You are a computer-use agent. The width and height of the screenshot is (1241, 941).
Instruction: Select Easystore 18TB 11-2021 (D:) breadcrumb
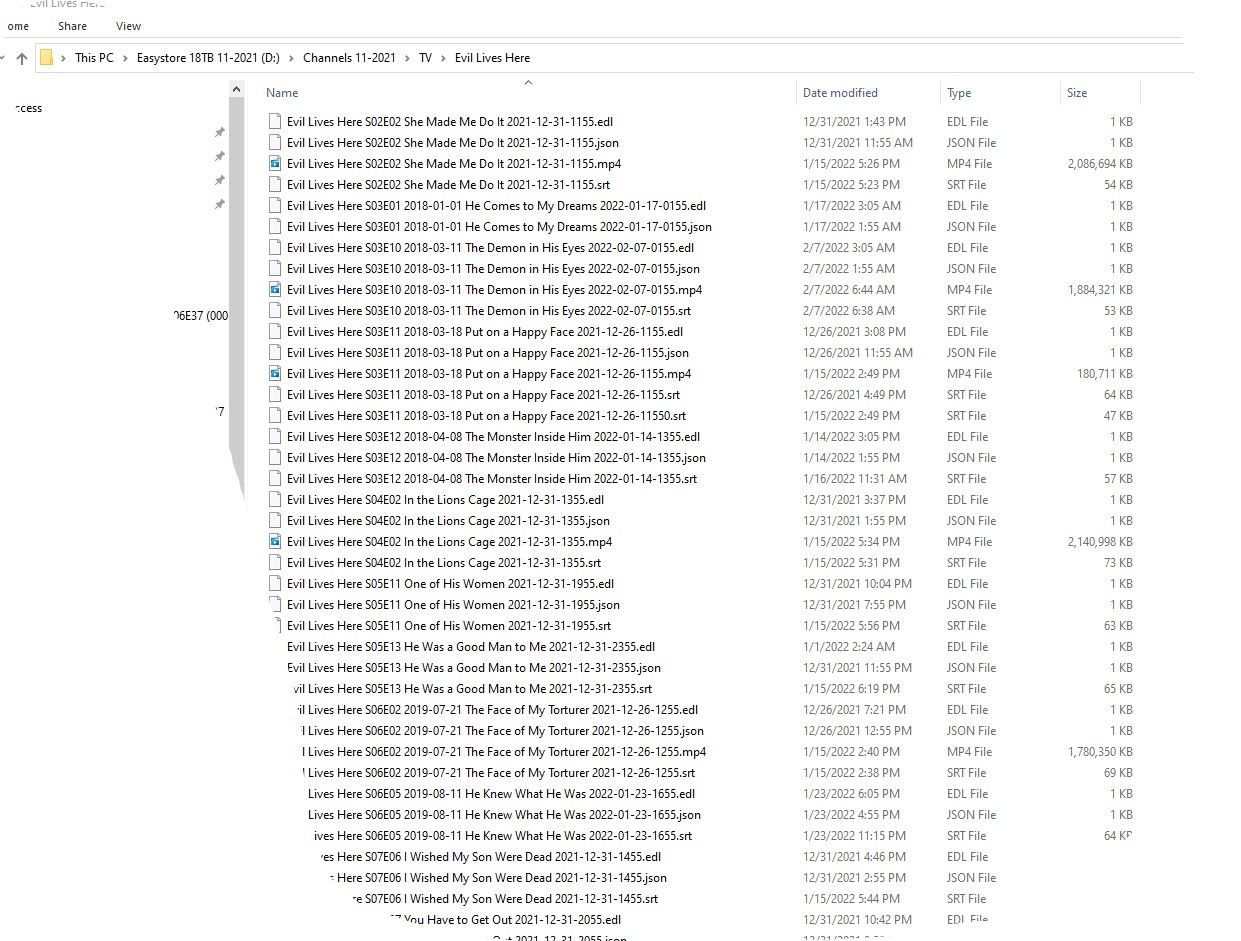tap(208, 58)
